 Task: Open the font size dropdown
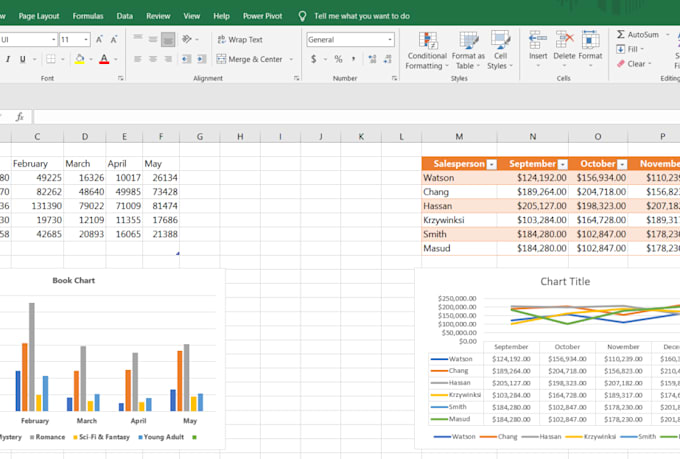pos(86,39)
